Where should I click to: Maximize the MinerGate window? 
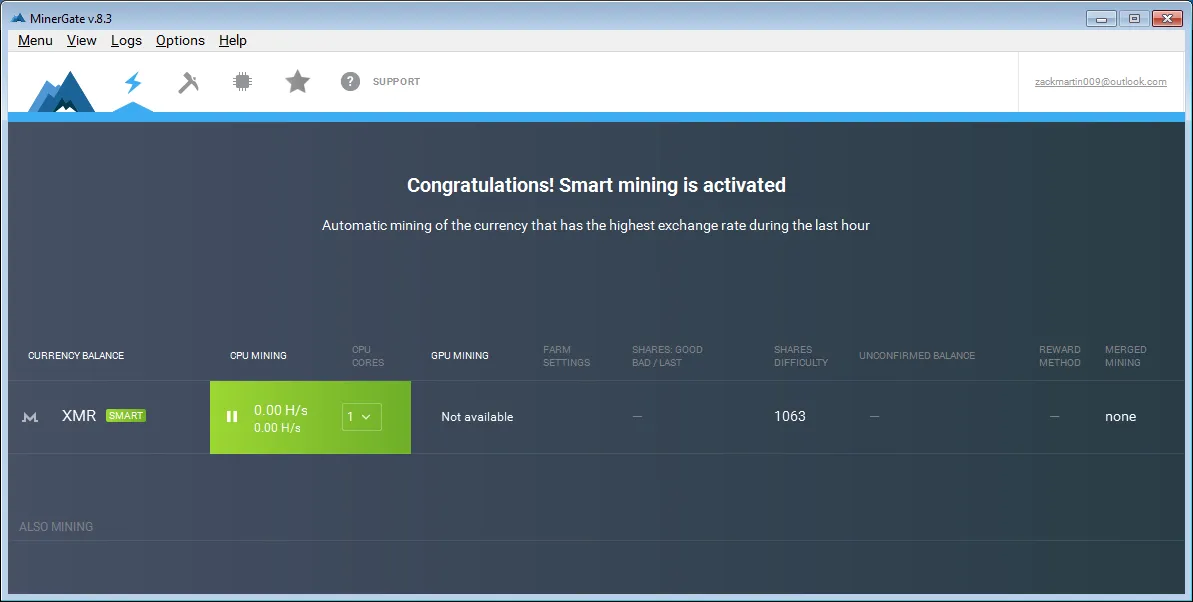[1134, 18]
